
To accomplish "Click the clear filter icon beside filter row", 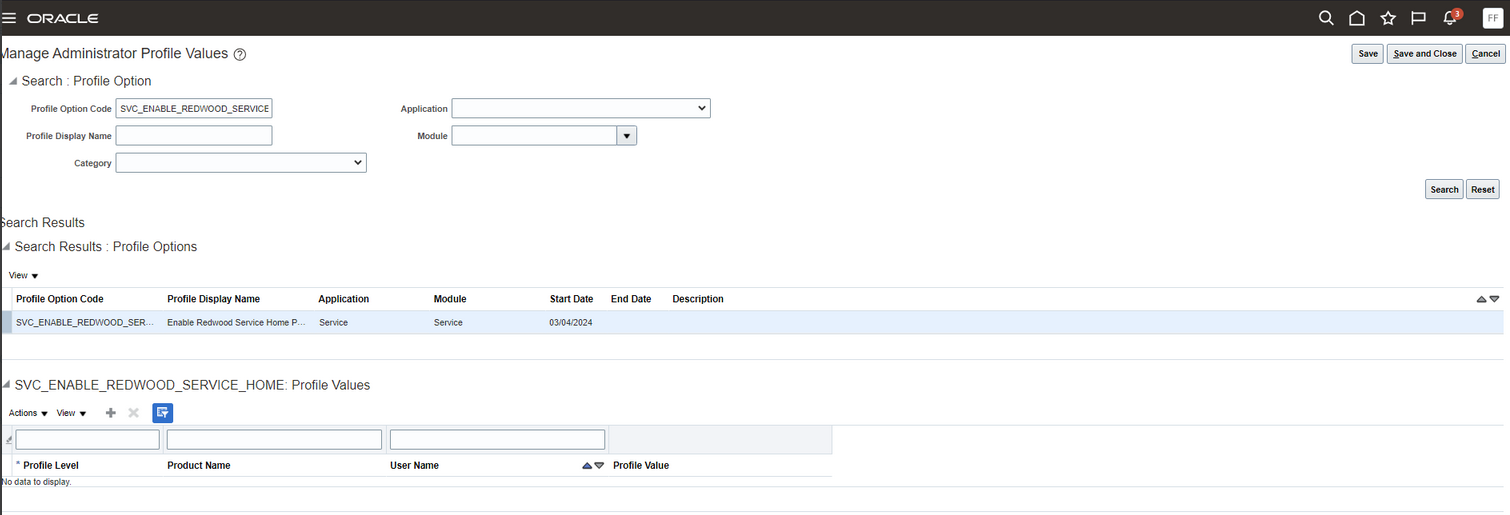I will click(x=9, y=439).
